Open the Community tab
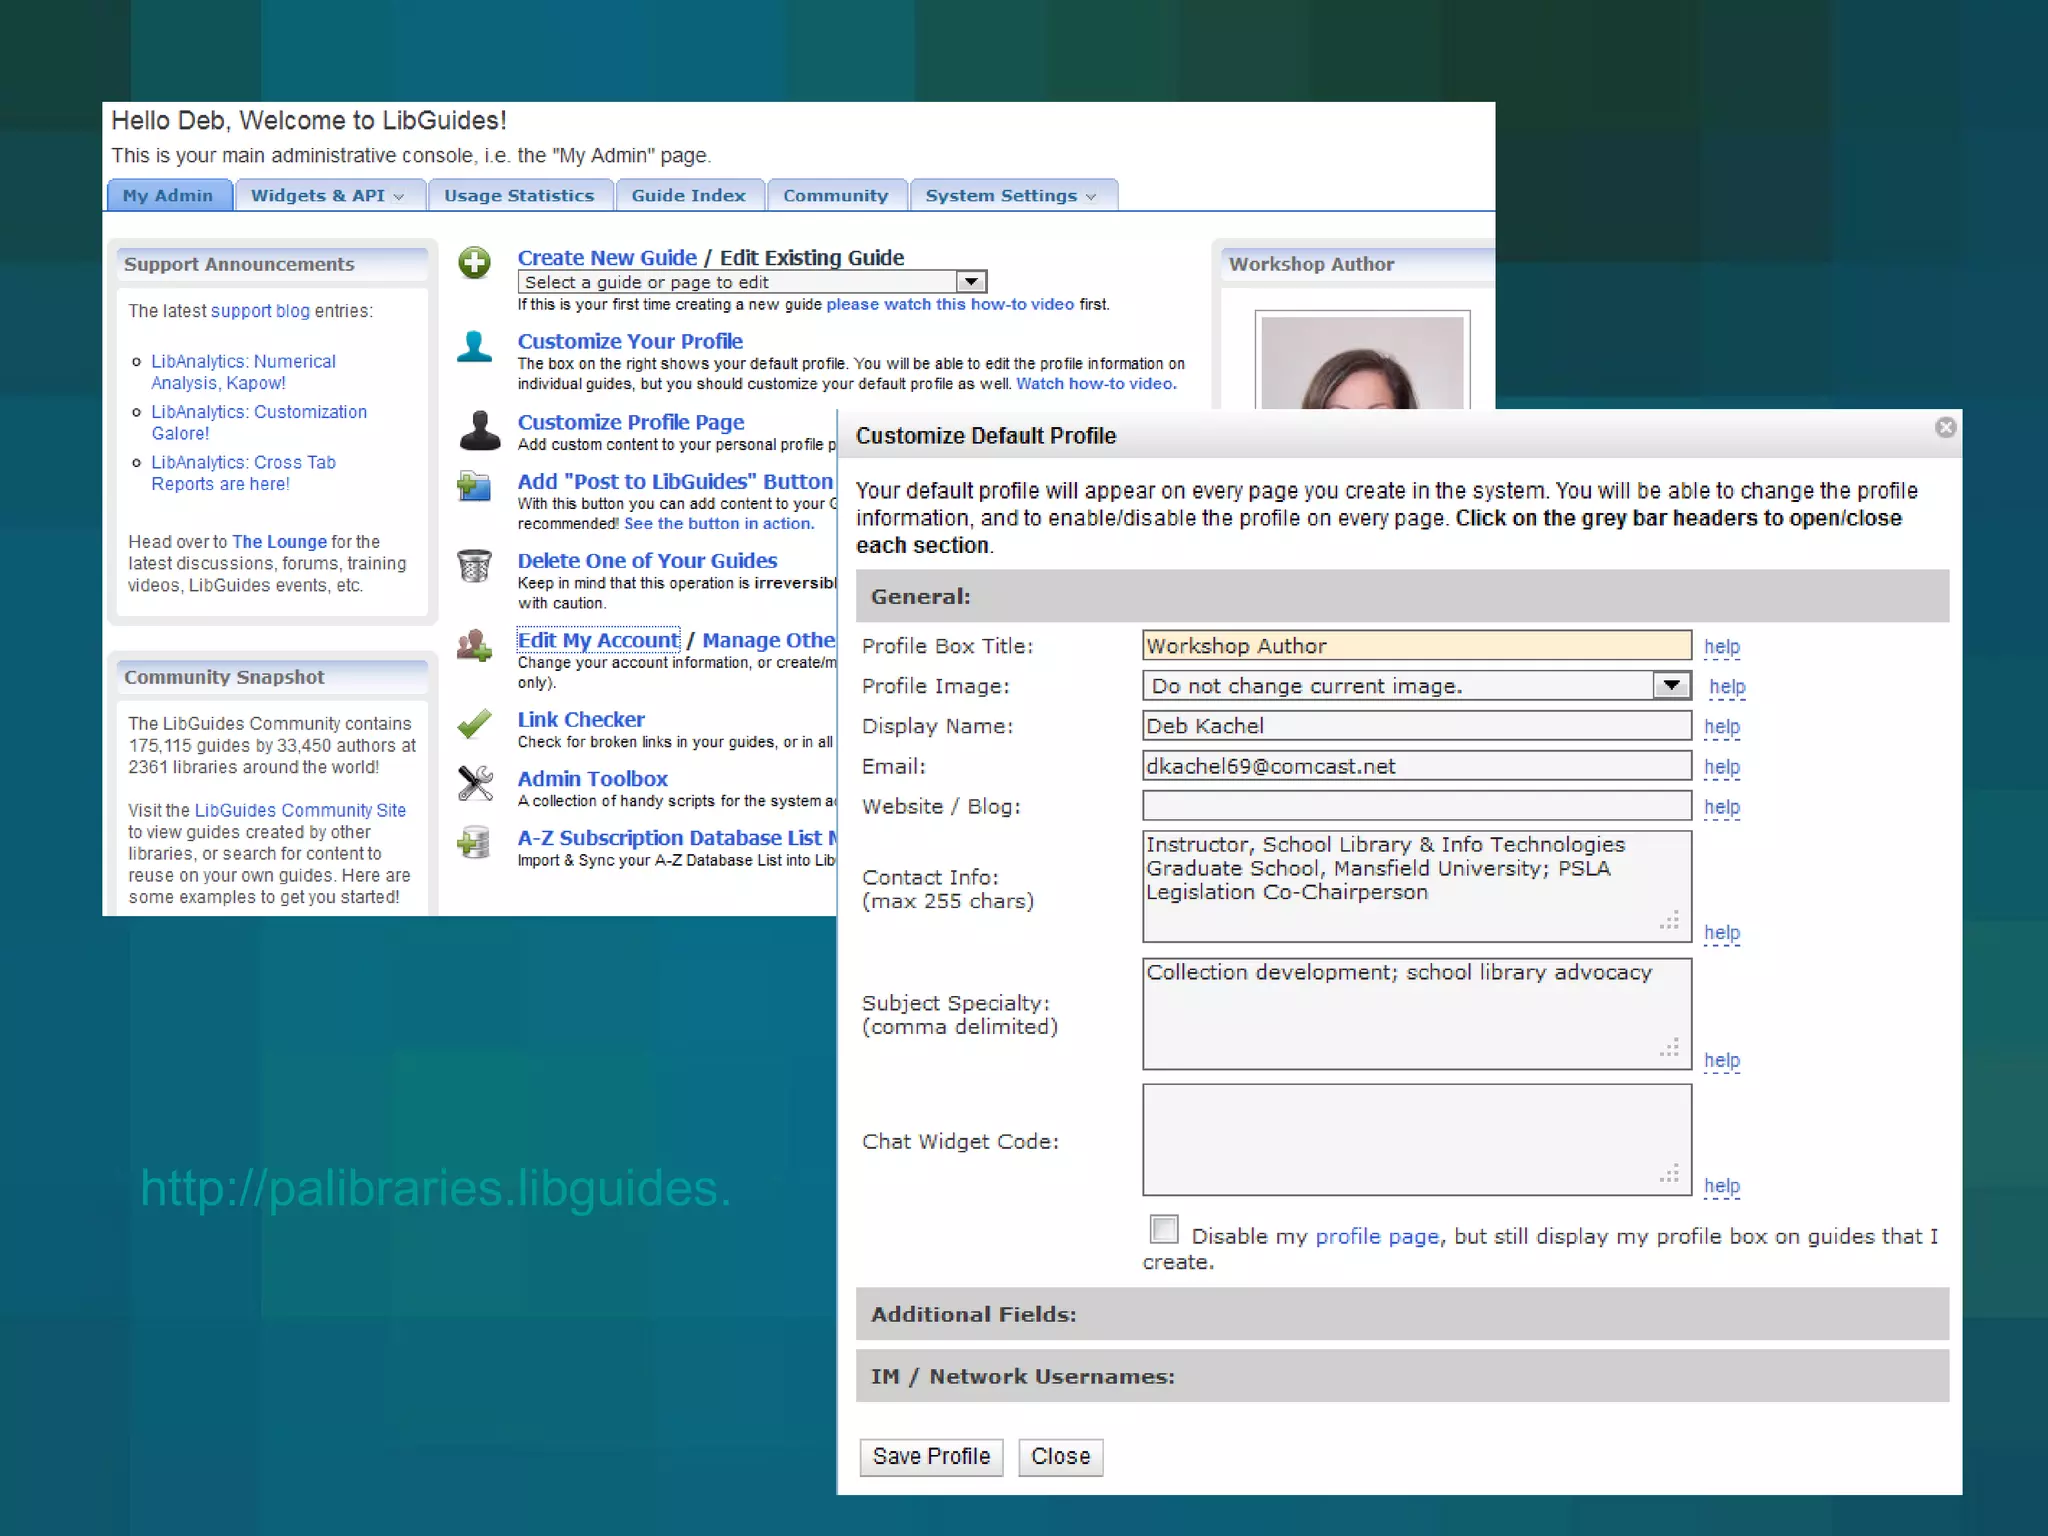The width and height of the screenshot is (2048, 1536). [x=836, y=195]
